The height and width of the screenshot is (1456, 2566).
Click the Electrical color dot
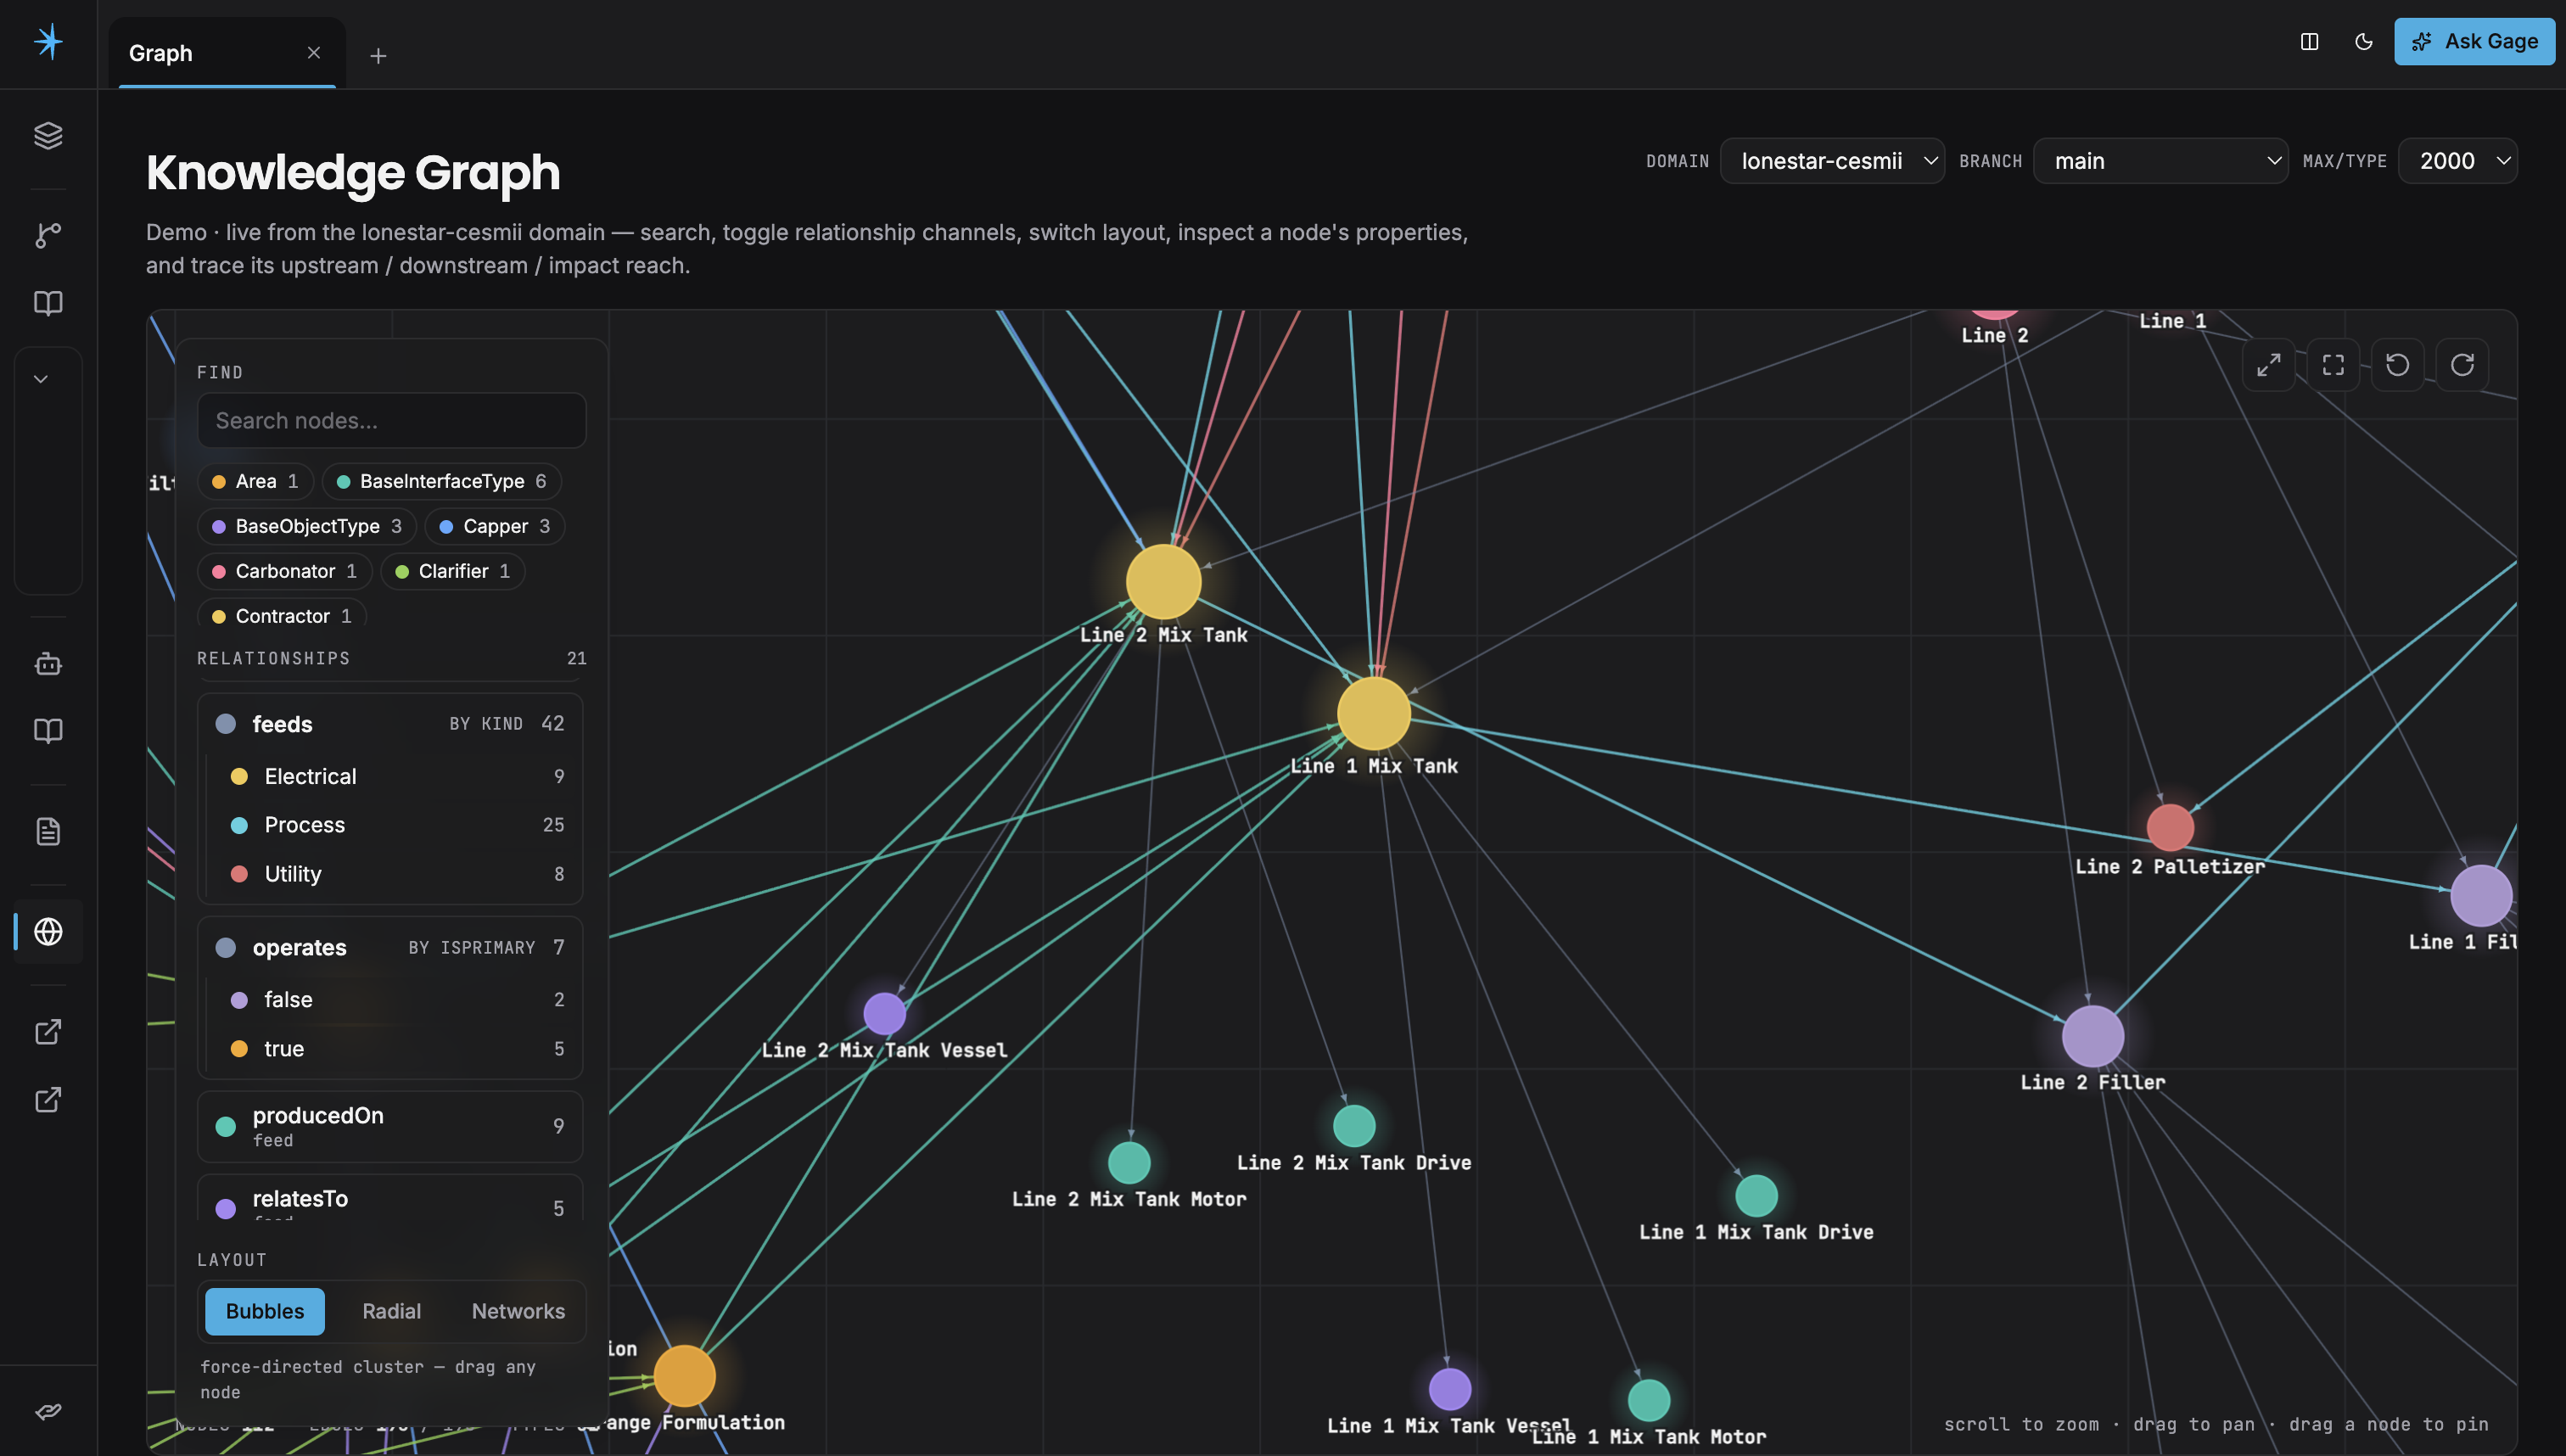pyautogui.click(x=239, y=776)
